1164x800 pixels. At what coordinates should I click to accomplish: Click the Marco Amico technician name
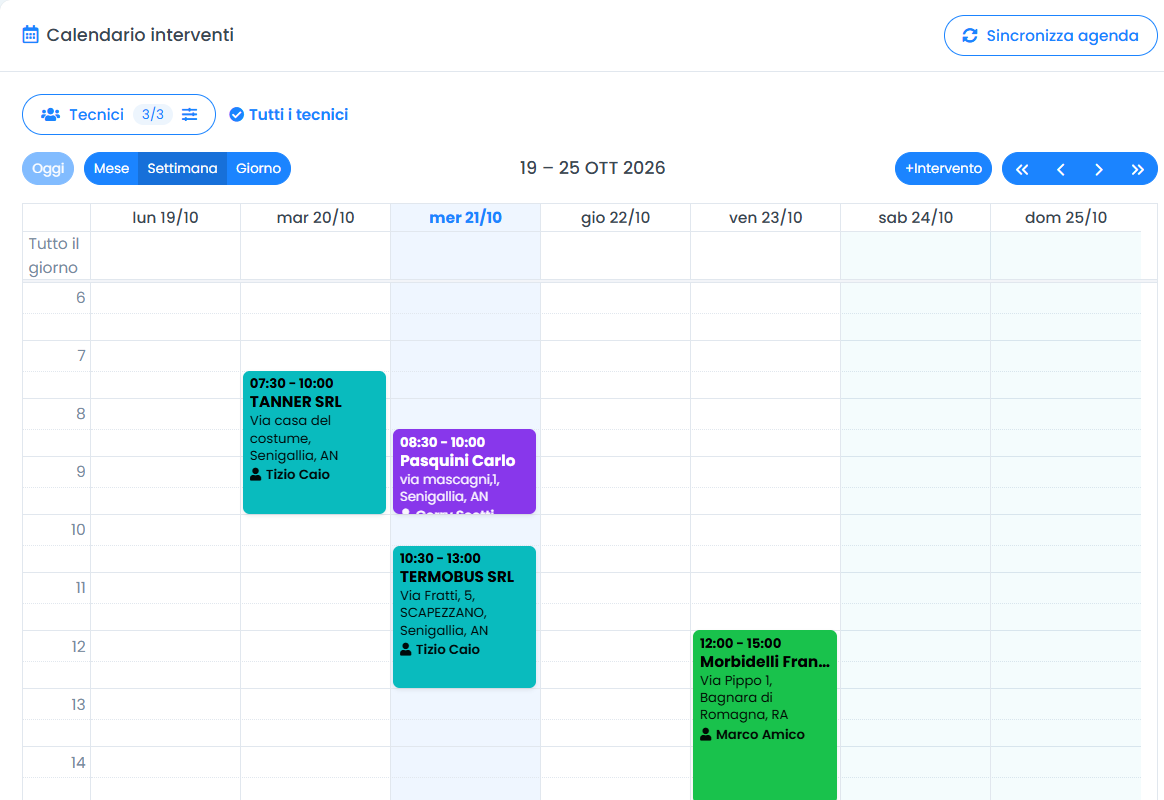760,734
